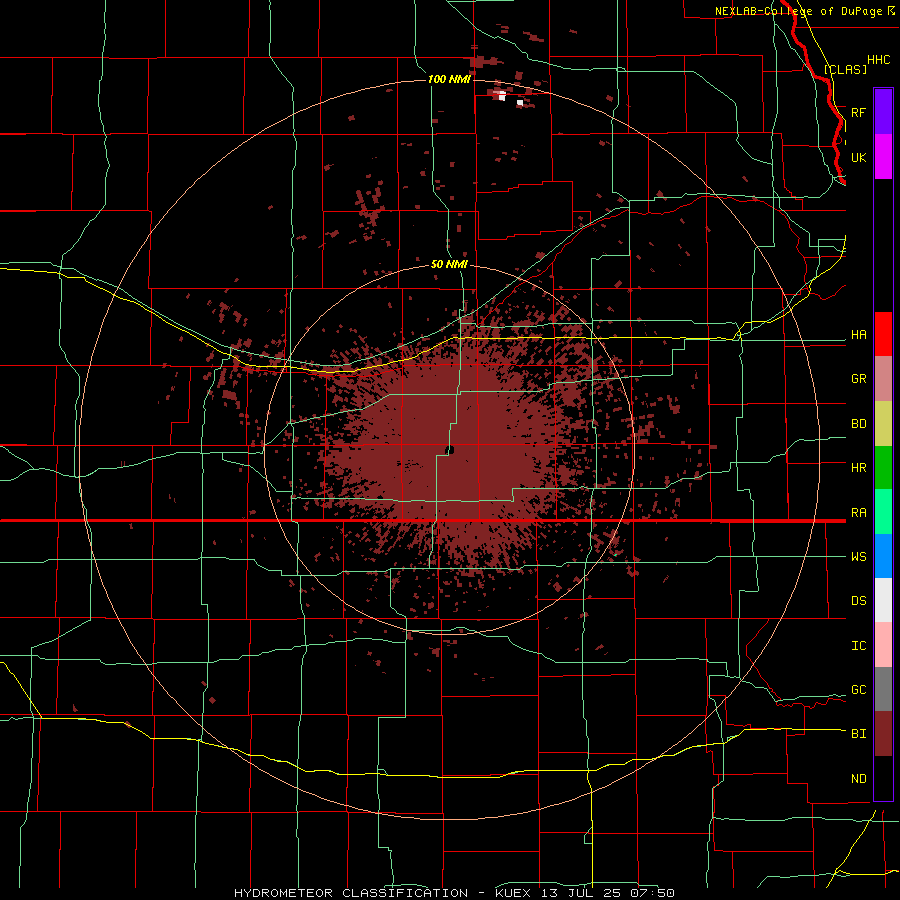Screen dimensions: 900x900
Task: Click the 'WS' legend label
Action: [858, 557]
